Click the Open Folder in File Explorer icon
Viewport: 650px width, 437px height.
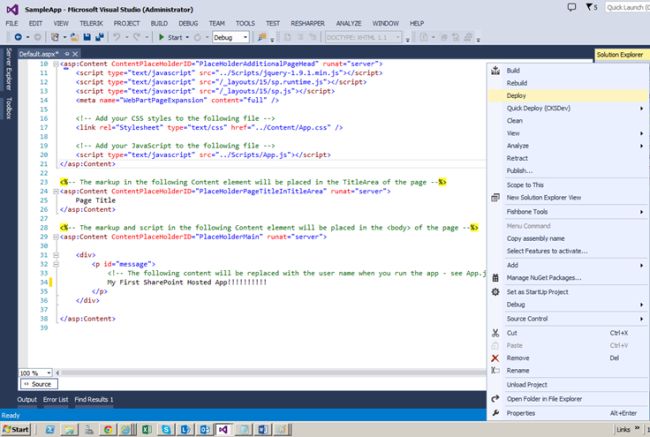[x=496, y=398]
